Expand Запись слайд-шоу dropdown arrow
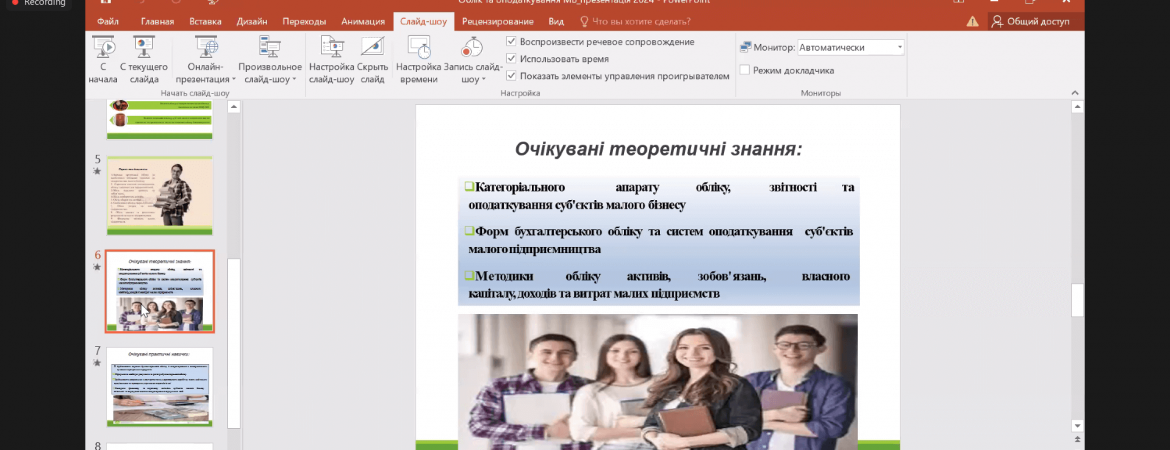The image size is (1170, 450). point(484,79)
